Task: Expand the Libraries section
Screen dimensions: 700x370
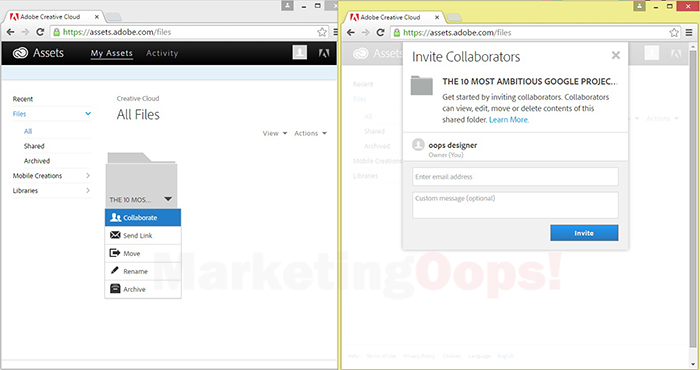Action: click(88, 191)
